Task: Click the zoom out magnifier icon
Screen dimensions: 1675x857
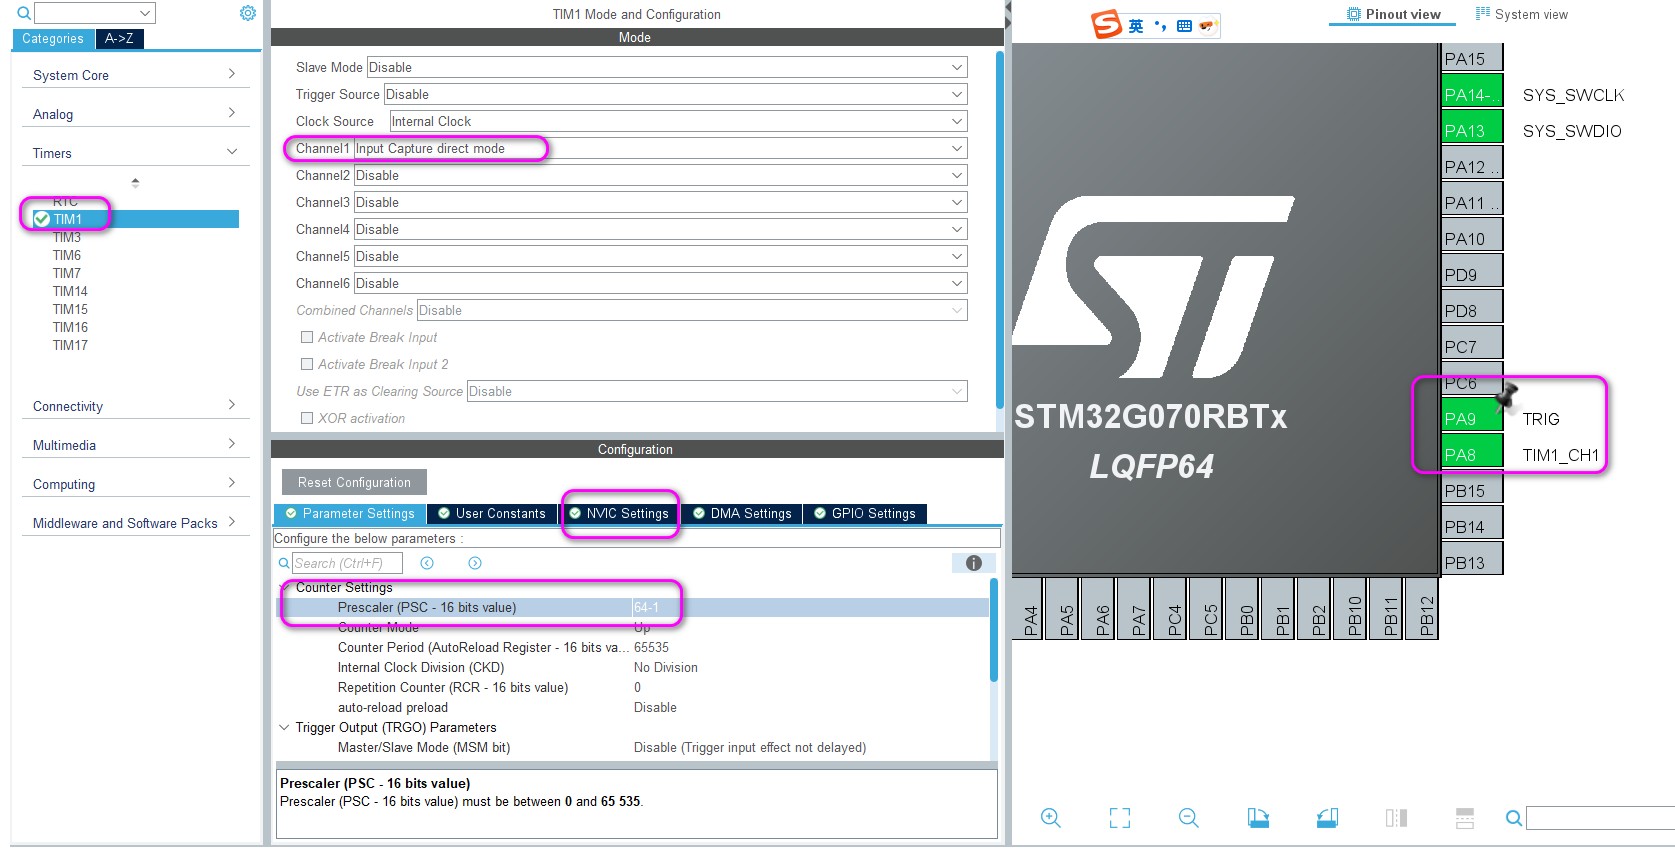Action: pyautogui.click(x=1188, y=818)
